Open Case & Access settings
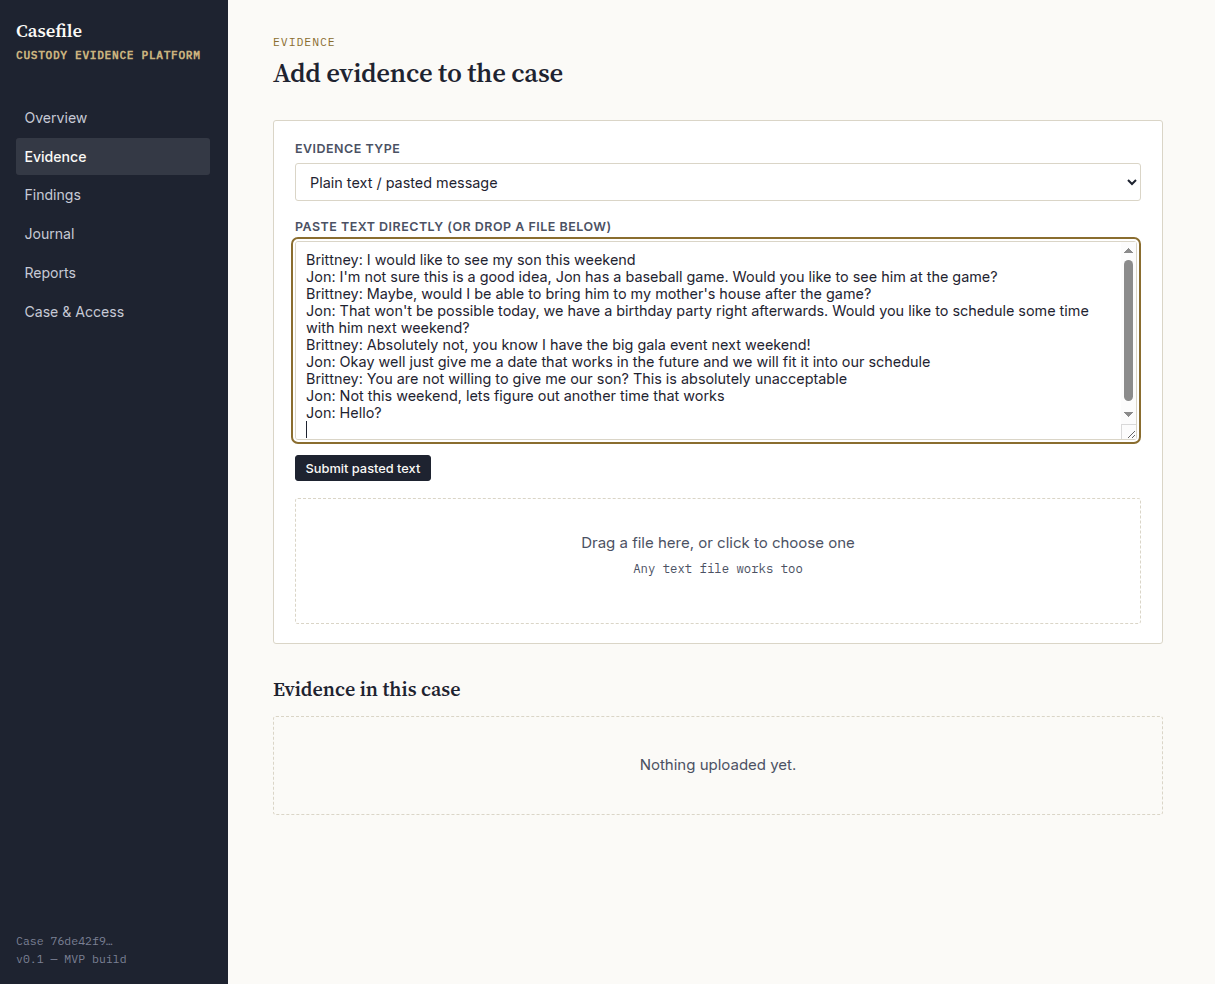The width and height of the screenshot is (1215, 984). (113, 312)
